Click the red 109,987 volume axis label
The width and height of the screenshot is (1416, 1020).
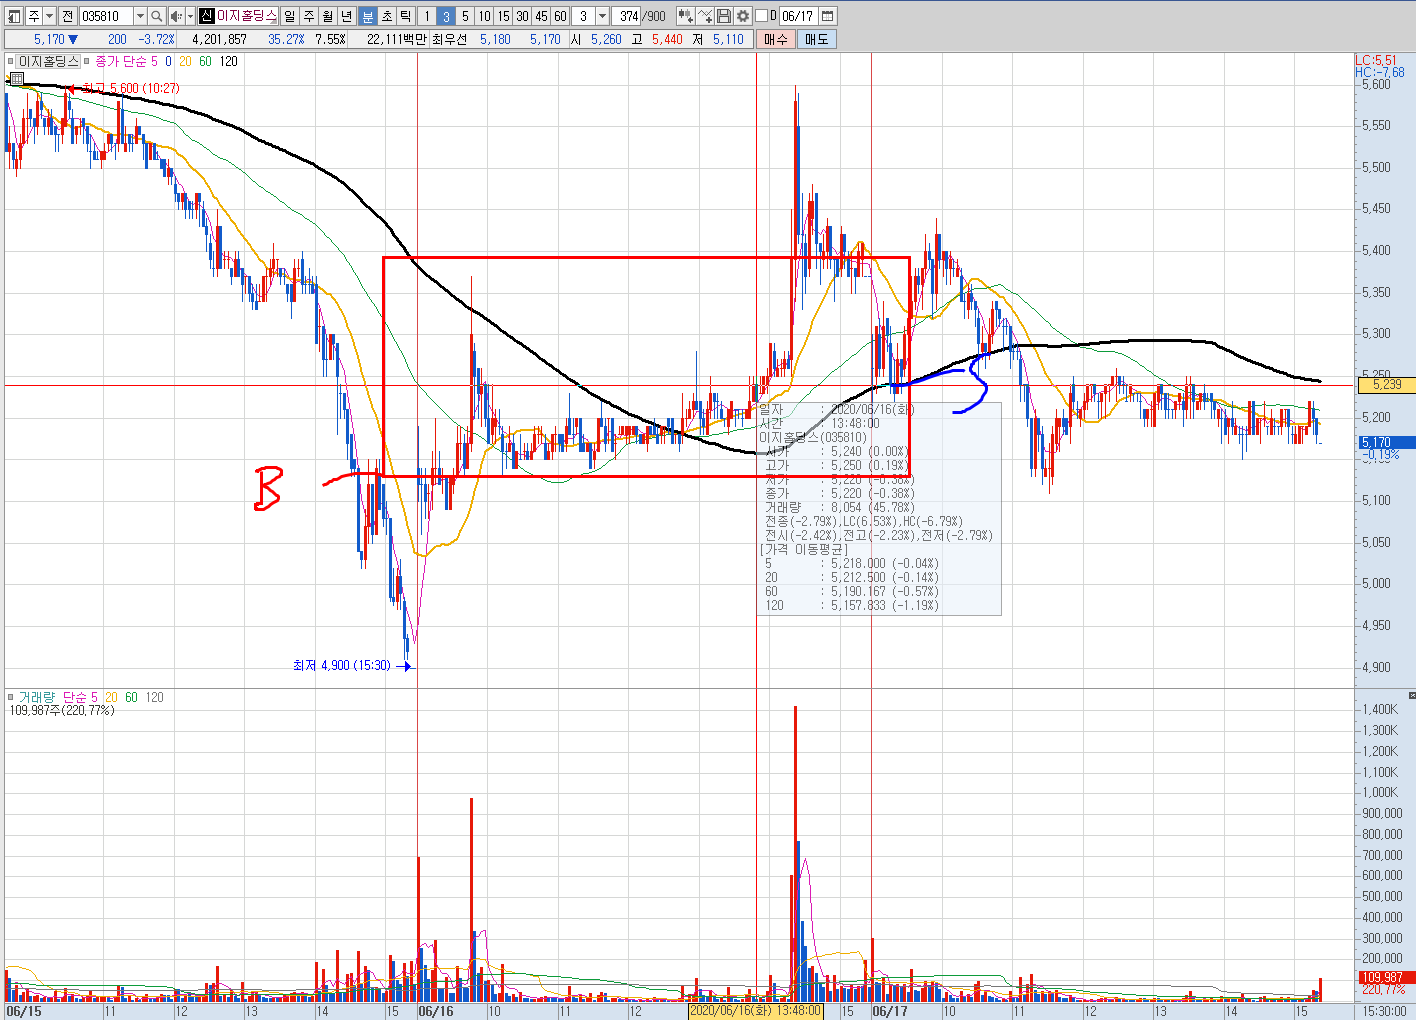click(x=1386, y=977)
